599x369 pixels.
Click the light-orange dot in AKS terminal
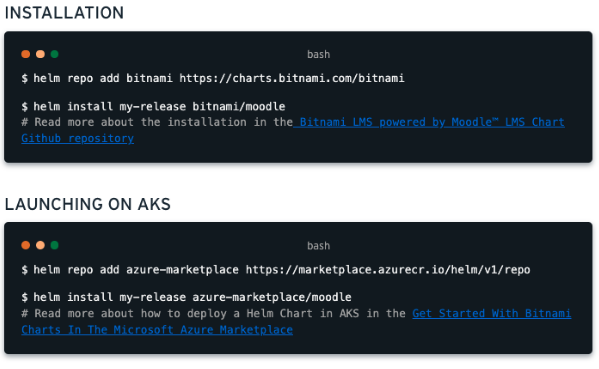click(x=40, y=245)
